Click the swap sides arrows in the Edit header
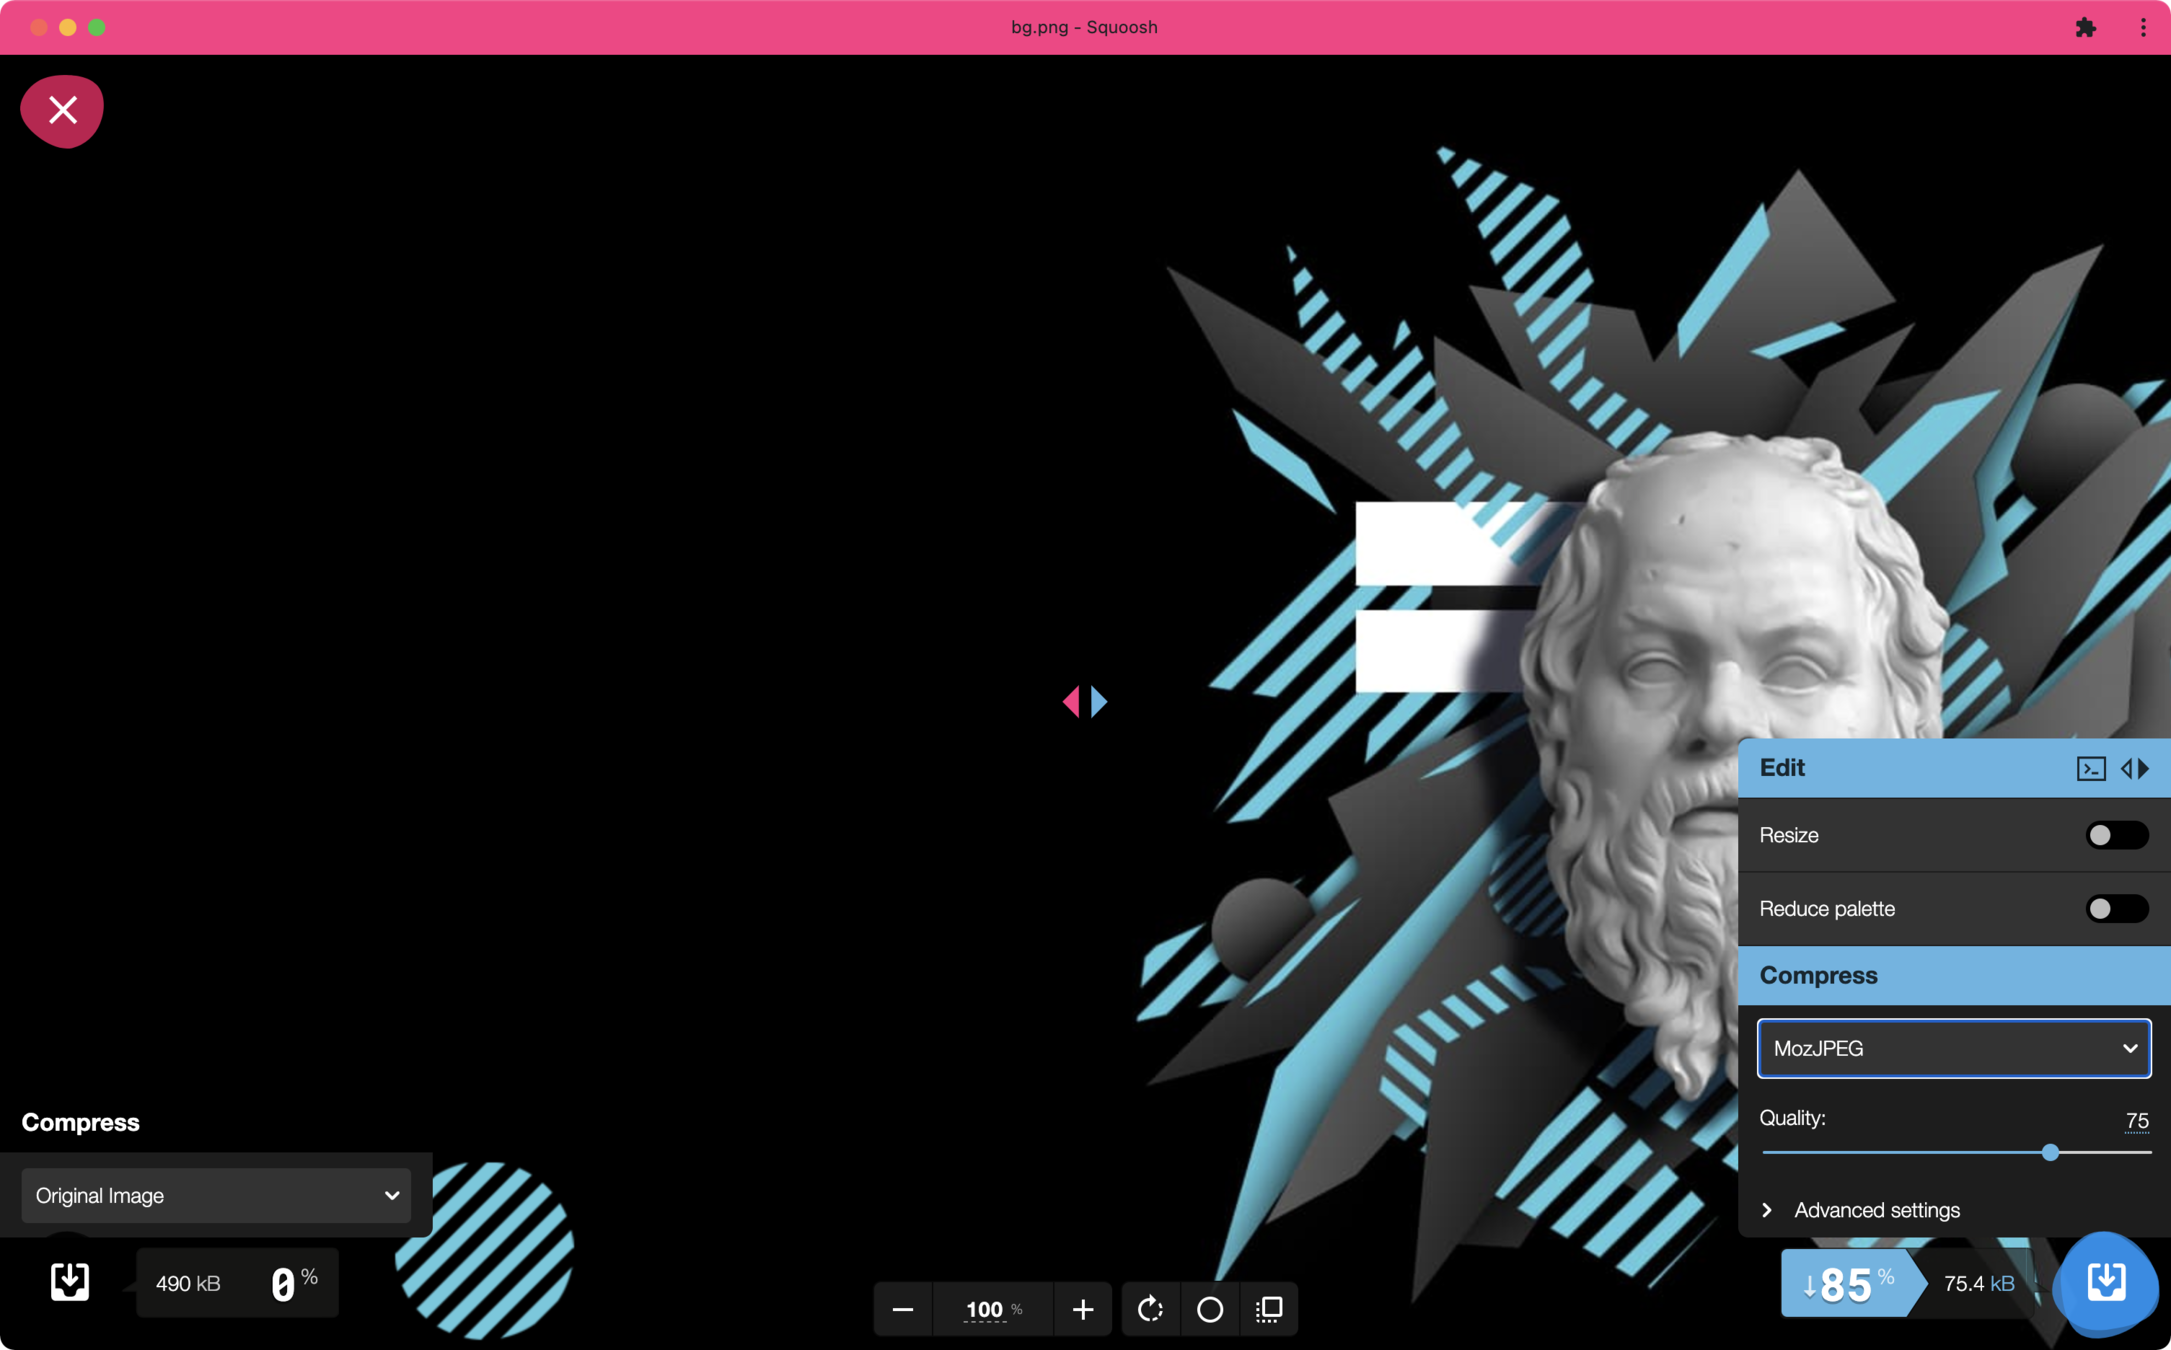Screen dimensions: 2171x1350 (x=2135, y=768)
